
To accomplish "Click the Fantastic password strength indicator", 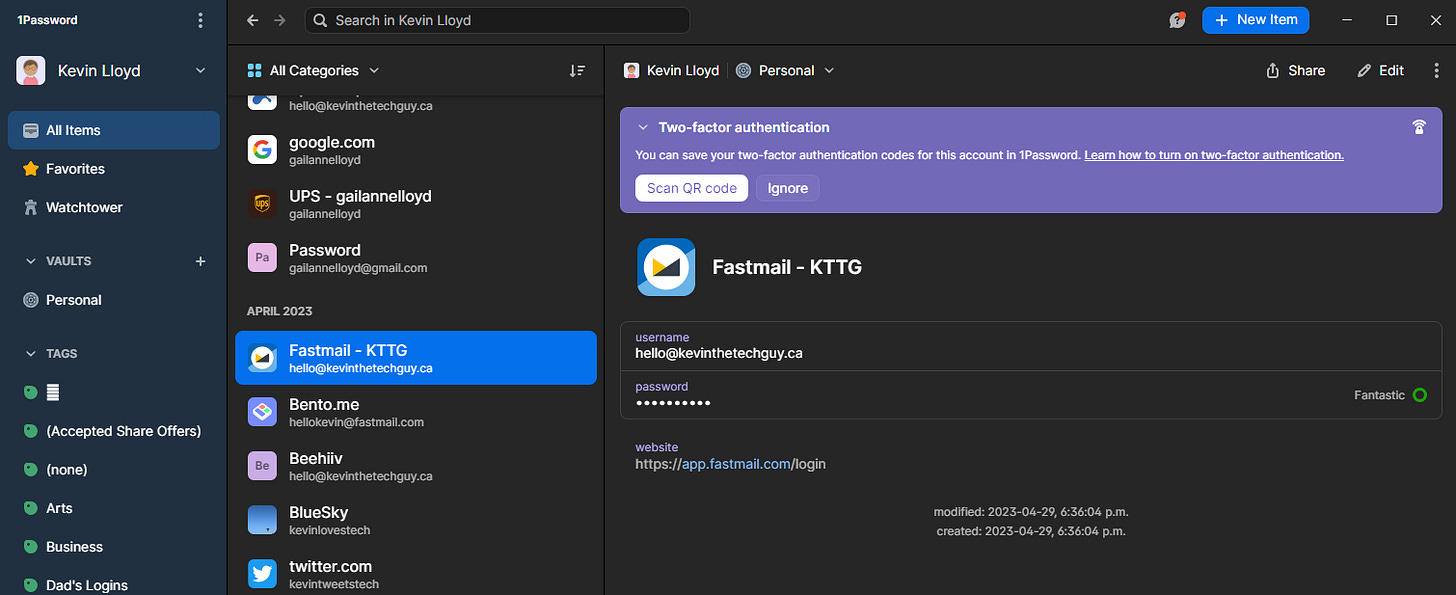I will click(1390, 395).
